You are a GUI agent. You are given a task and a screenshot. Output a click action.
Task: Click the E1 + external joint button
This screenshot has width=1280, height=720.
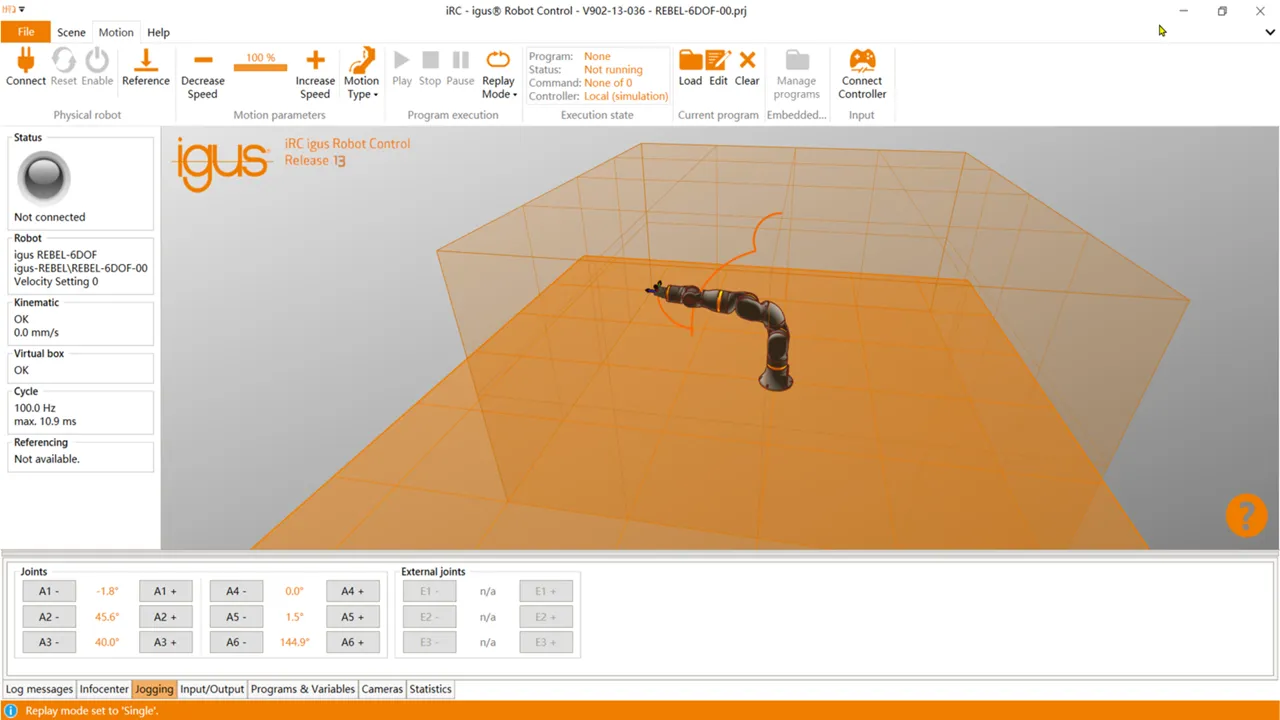546,591
